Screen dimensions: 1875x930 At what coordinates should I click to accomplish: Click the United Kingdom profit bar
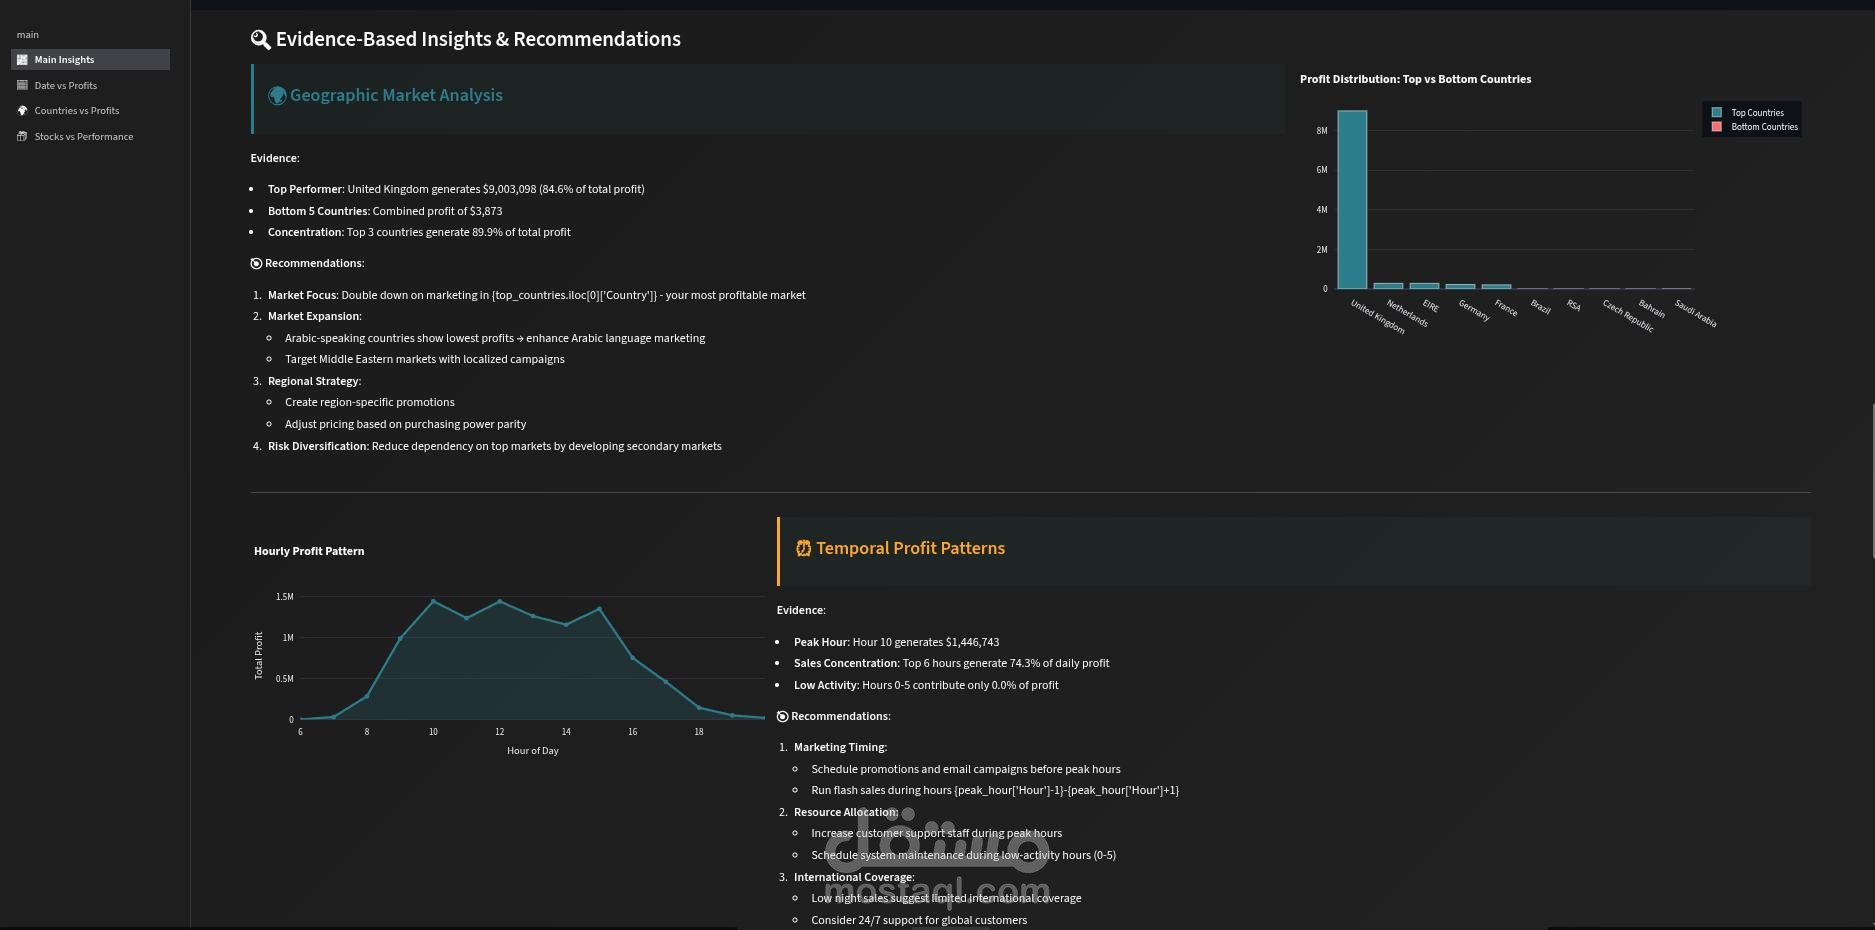coord(1352,200)
